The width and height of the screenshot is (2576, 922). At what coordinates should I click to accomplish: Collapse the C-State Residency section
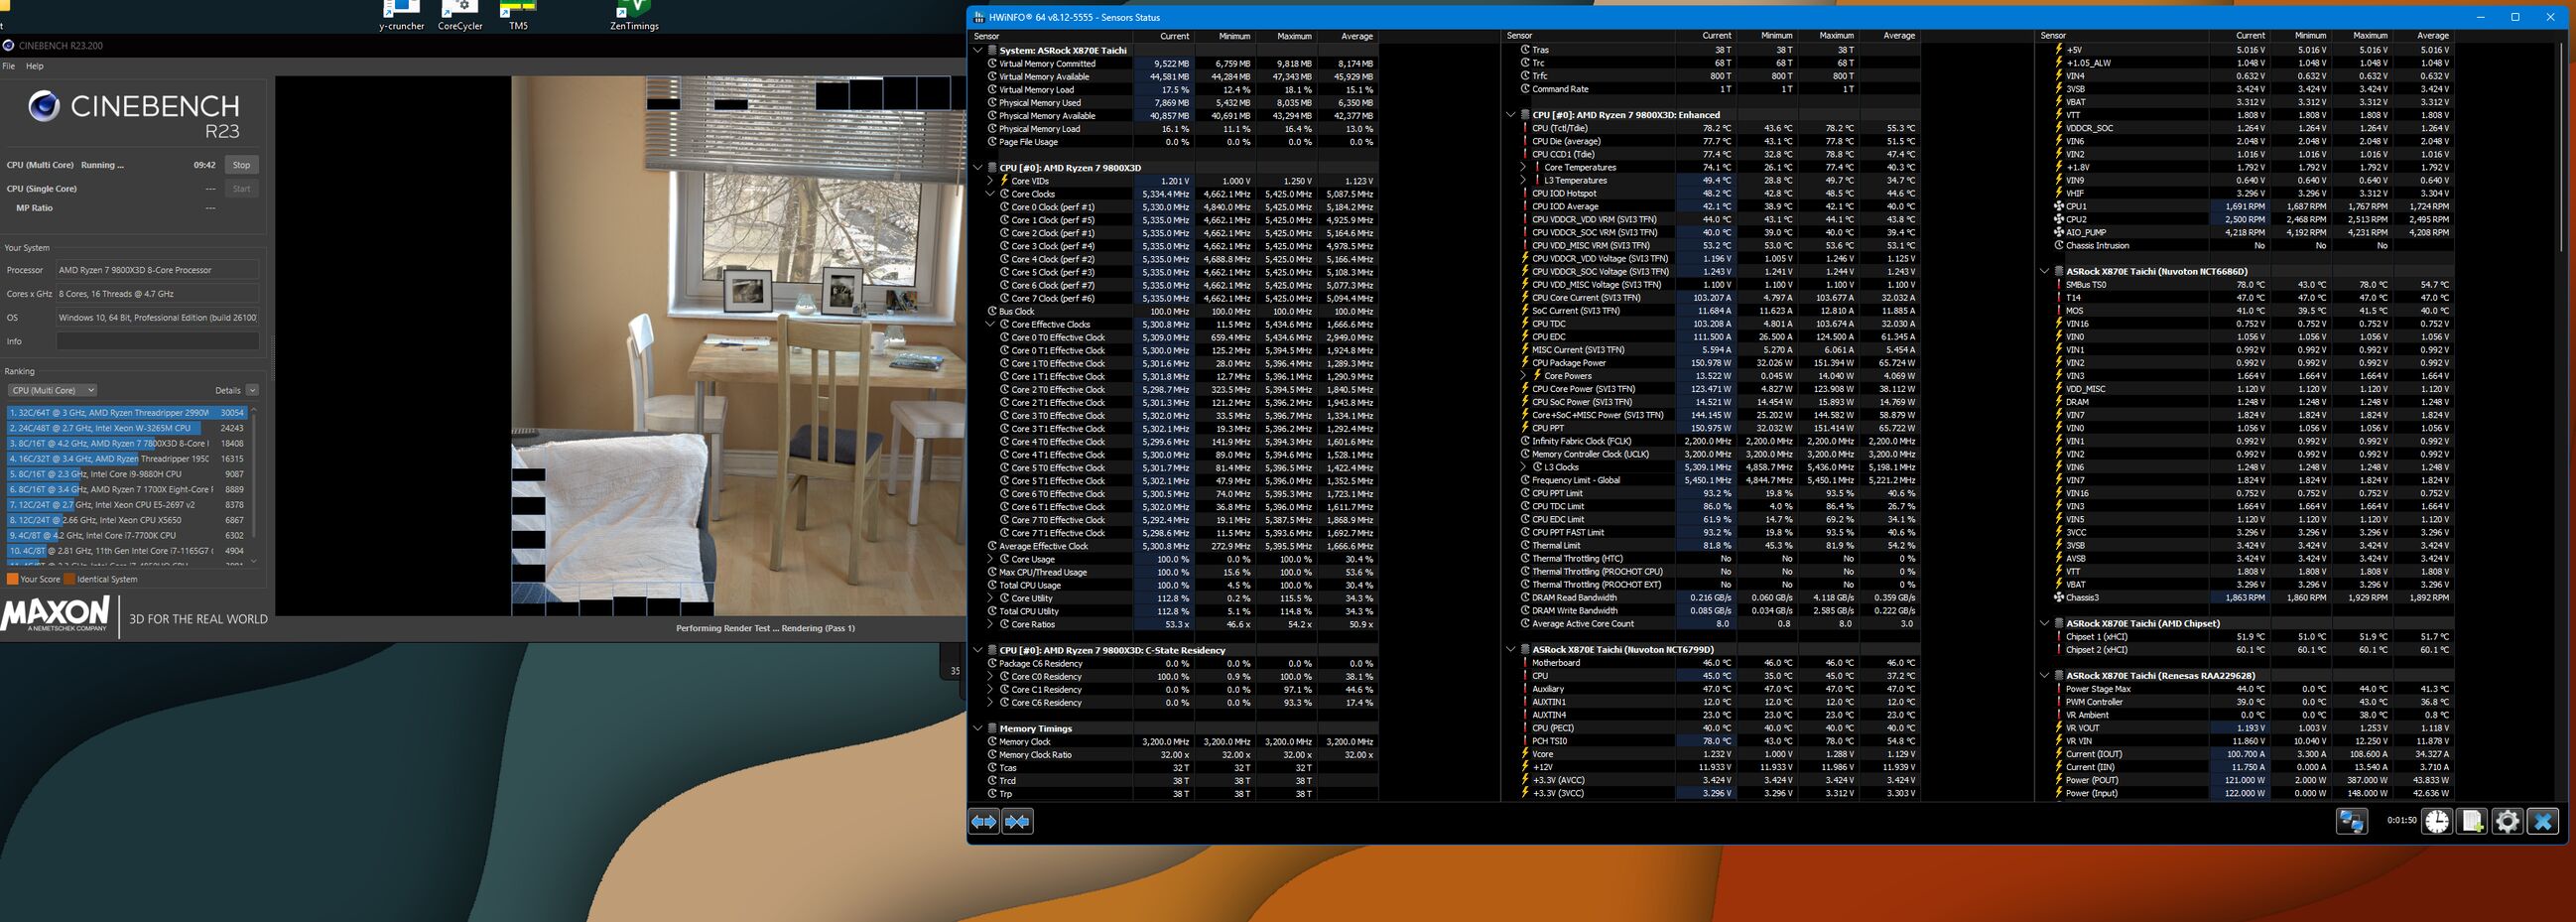pos(978,650)
